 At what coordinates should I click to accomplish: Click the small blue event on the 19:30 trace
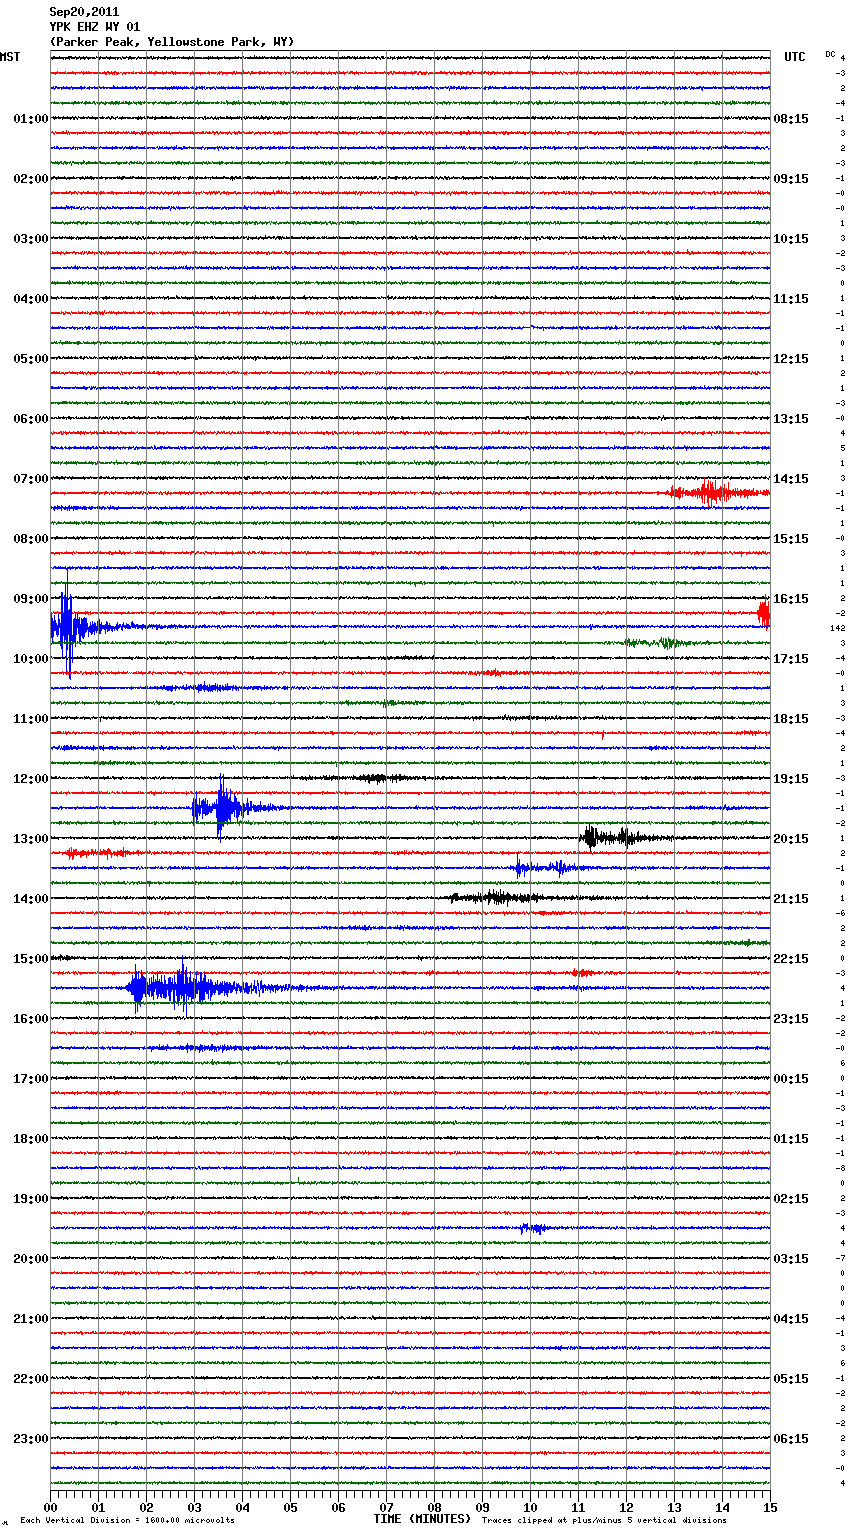pos(532,1228)
